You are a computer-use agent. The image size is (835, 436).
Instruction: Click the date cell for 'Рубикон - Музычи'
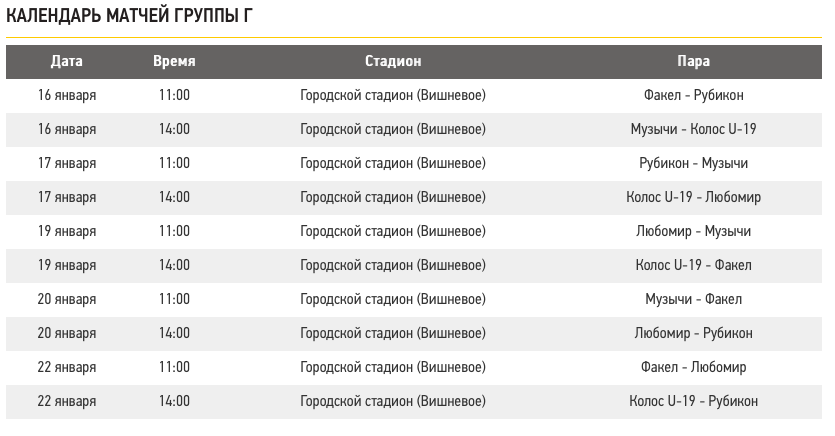point(67,163)
